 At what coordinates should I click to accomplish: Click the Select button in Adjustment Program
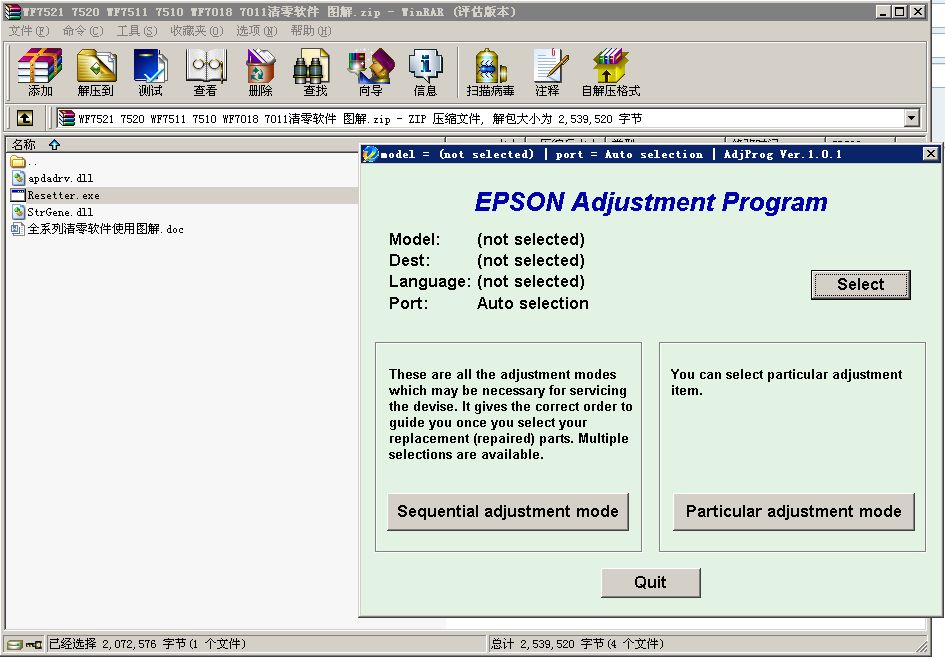861,284
